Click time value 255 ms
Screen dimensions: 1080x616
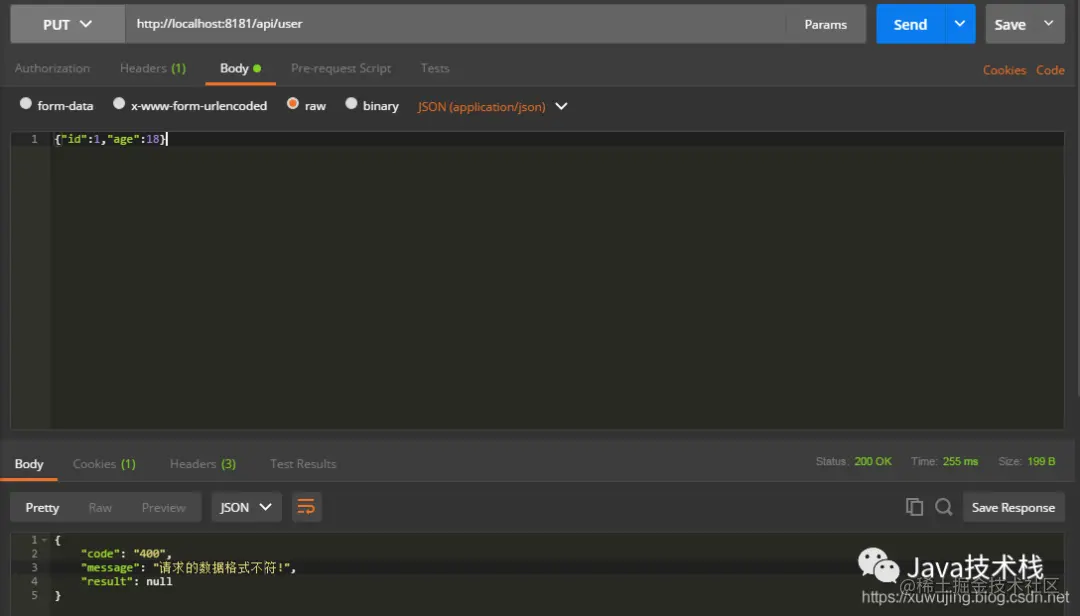(960, 461)
